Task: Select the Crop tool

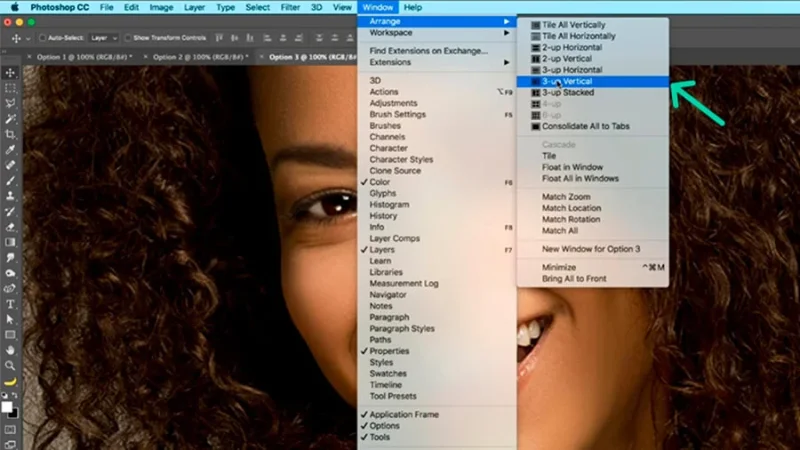Action: (x=10, y=134)
